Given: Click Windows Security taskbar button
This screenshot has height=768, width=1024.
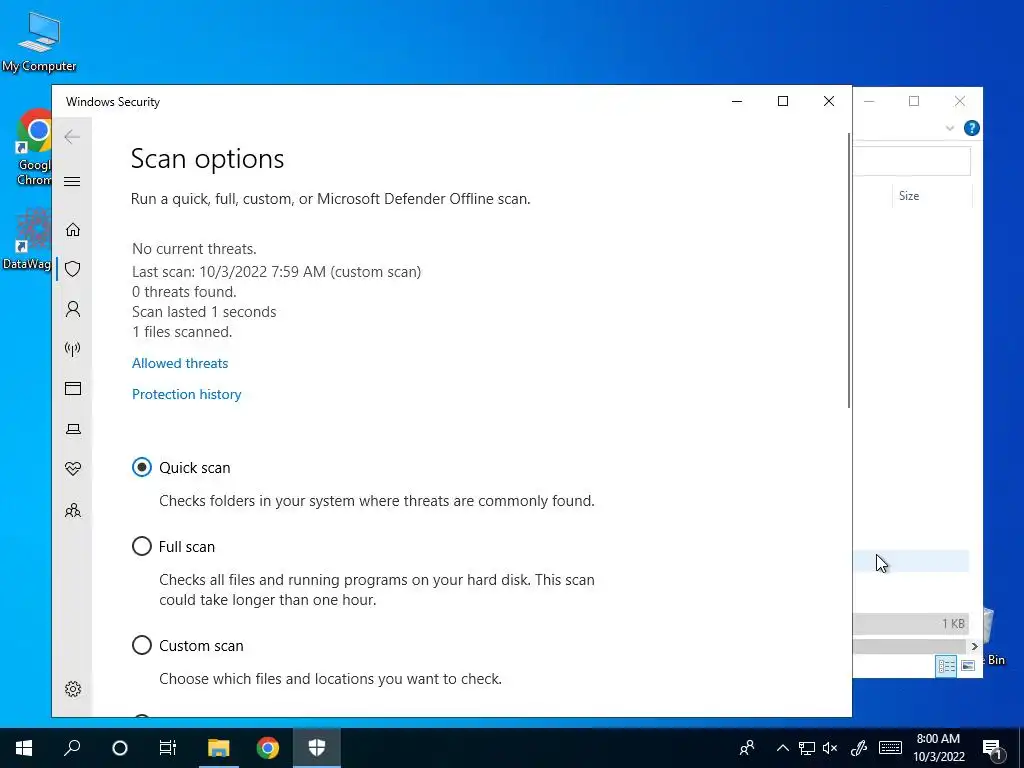Looking at the screenshot, I should [317, 748].
